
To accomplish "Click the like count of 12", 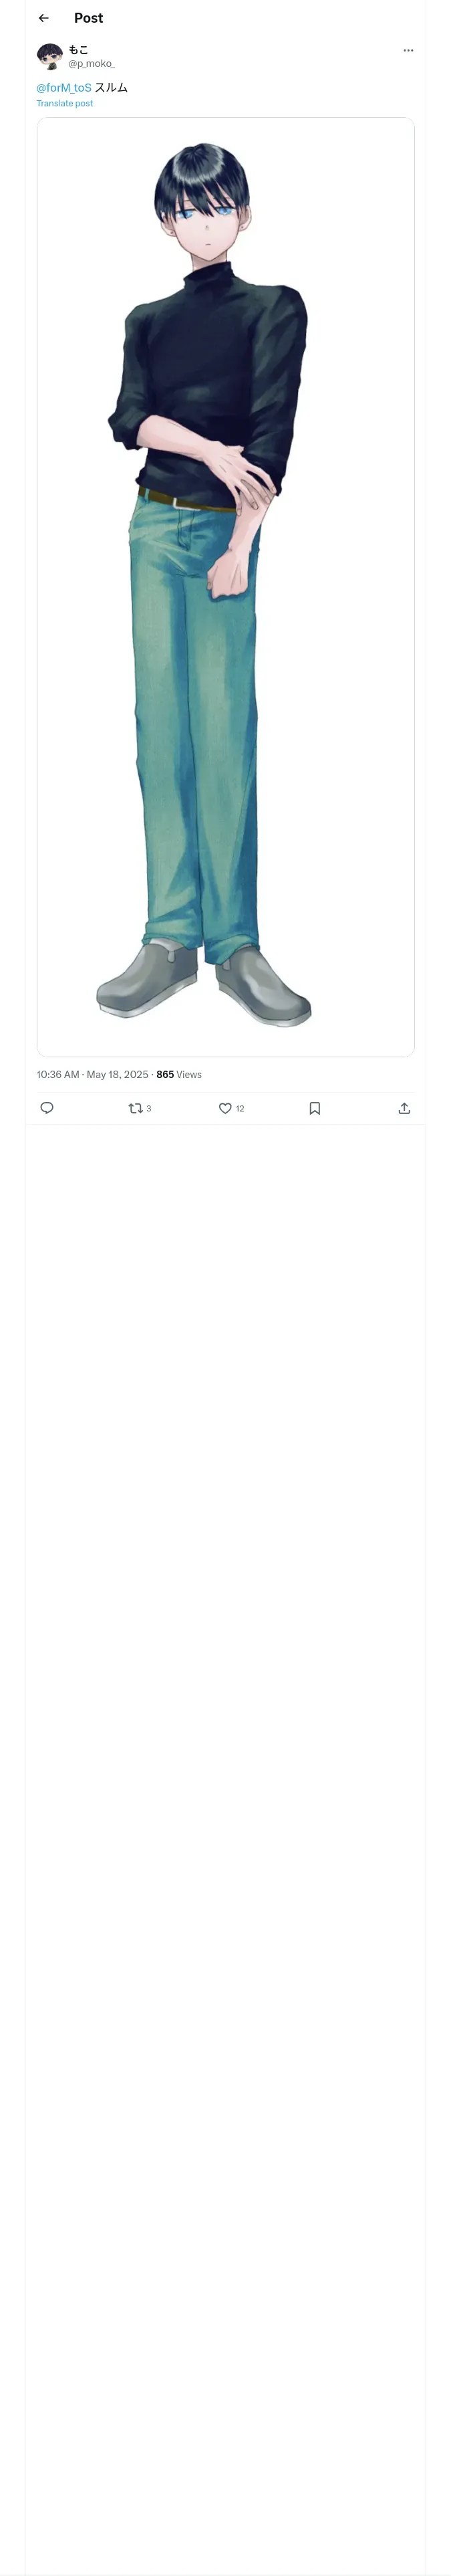I will [240, 1109].
